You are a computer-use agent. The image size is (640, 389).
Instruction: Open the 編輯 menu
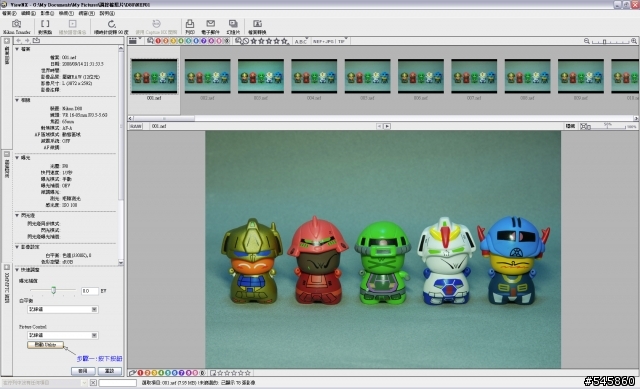click(29, 13)
